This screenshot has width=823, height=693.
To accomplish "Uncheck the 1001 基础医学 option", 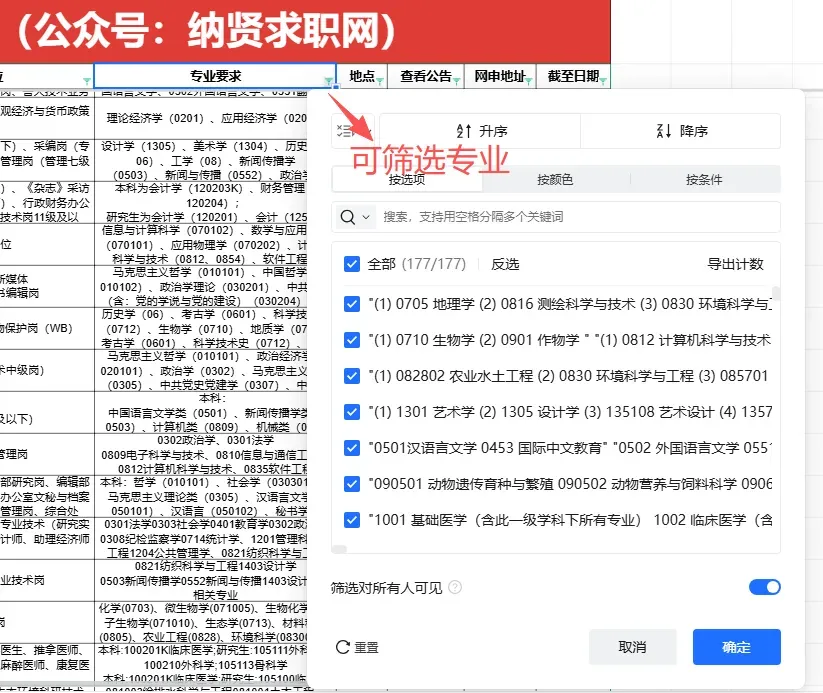I will (352, 520).
